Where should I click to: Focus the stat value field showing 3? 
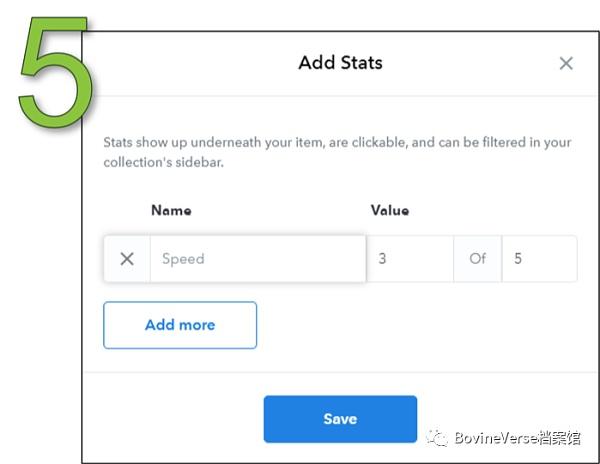pyautogui.click(x=410, y=259)
